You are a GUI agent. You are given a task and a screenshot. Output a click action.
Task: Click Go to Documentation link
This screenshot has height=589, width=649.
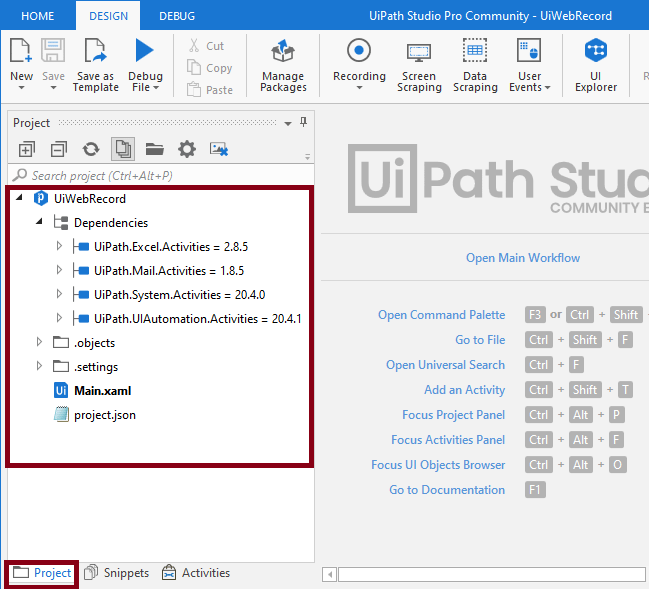447,490
